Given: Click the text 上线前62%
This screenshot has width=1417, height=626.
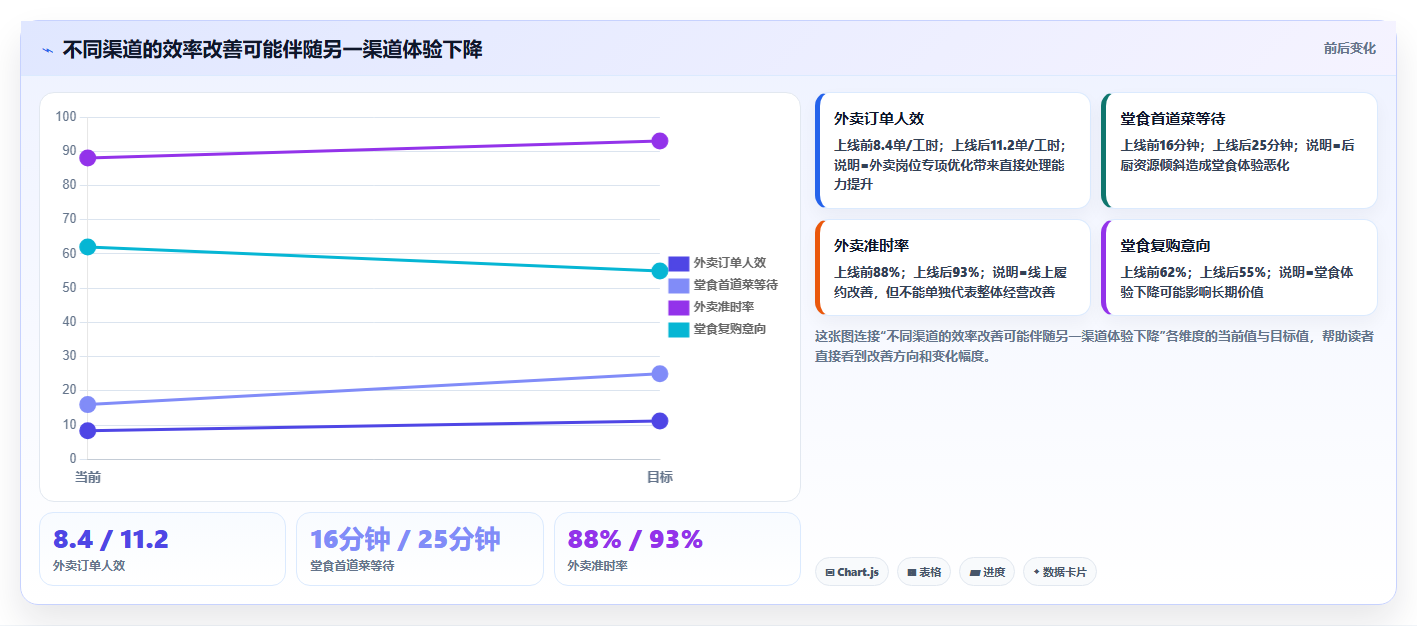Looking at the screenshot, I should (x=1156, y=272).
